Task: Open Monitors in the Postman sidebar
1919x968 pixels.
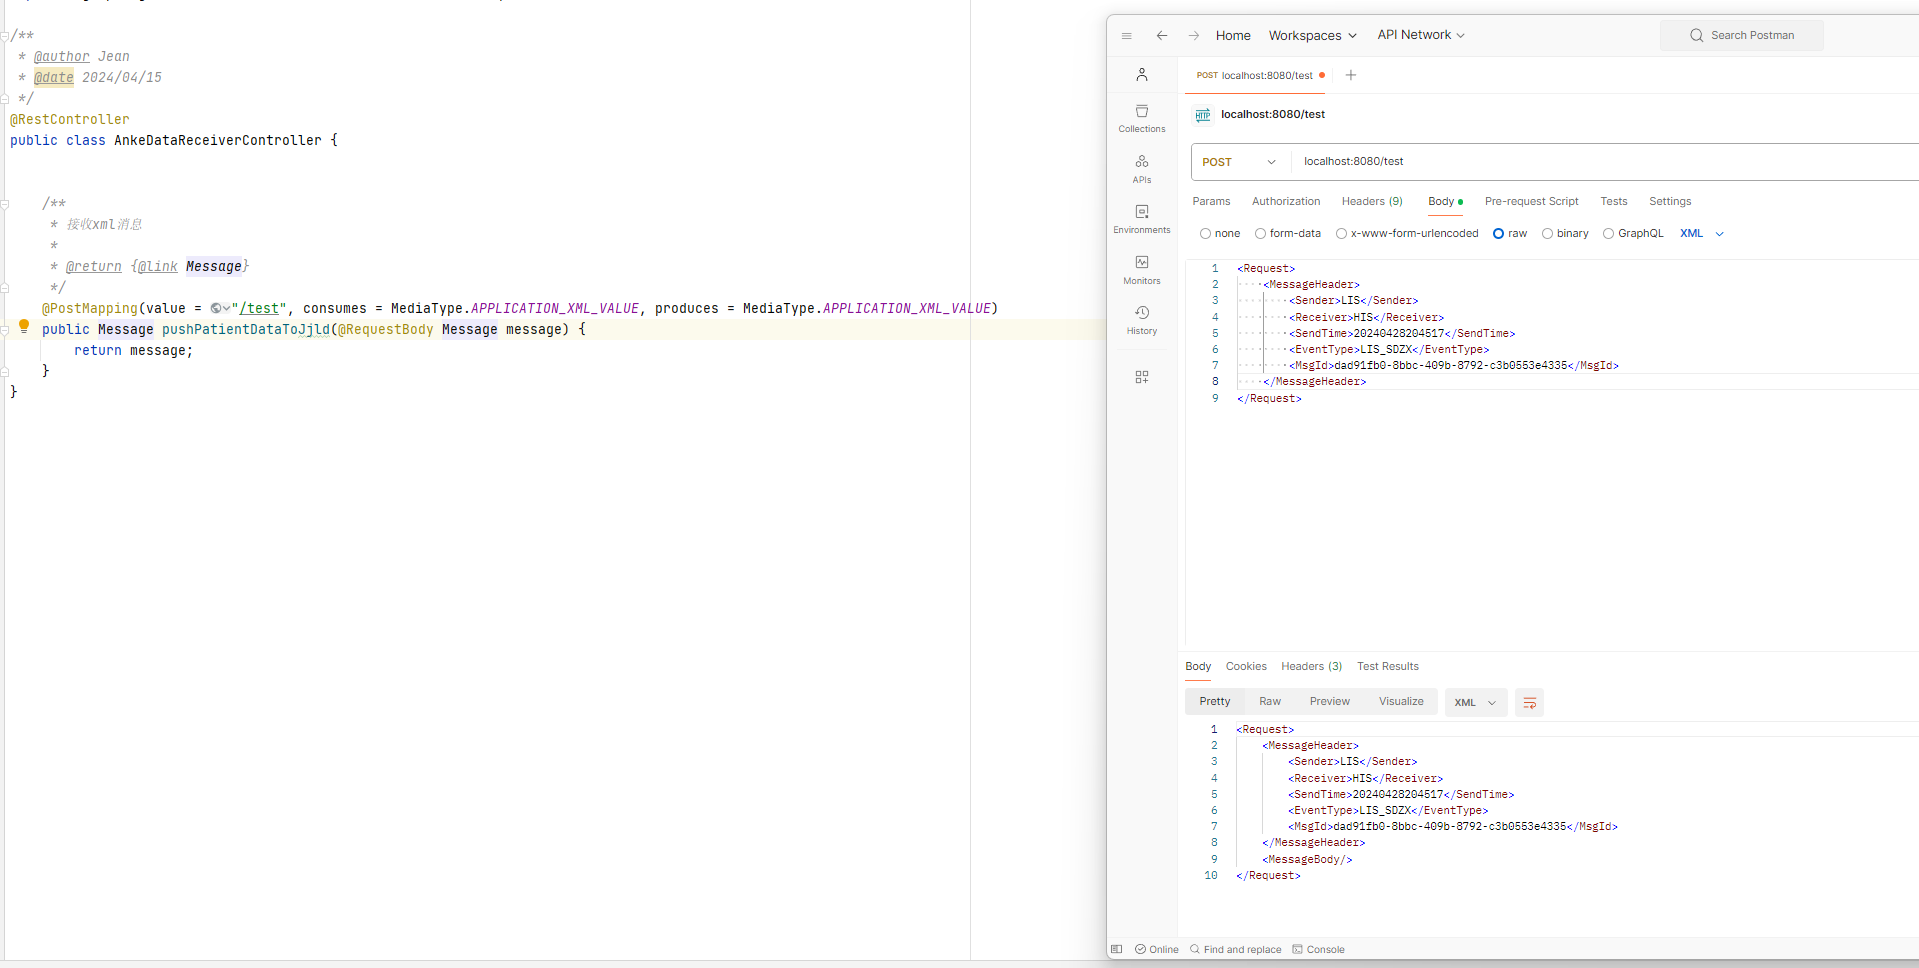Action: tap(1142, 270)
